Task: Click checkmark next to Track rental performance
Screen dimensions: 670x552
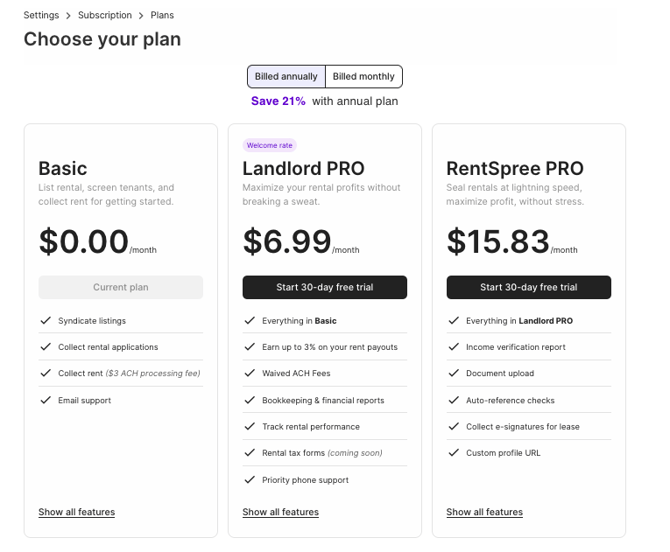Action: click(x=250, y=427)
